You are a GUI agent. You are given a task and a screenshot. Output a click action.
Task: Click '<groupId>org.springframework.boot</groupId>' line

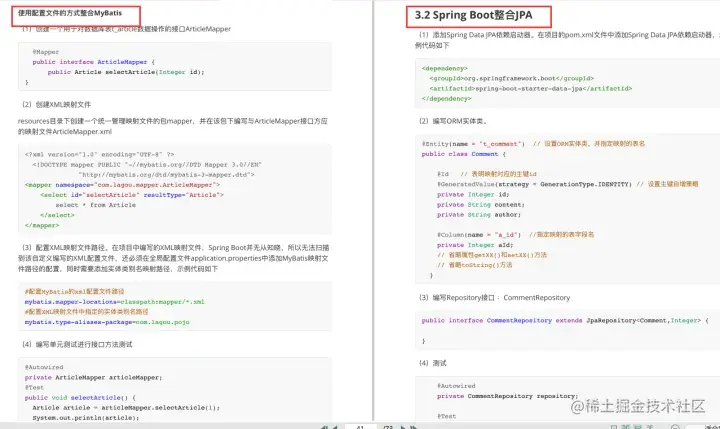512,79
